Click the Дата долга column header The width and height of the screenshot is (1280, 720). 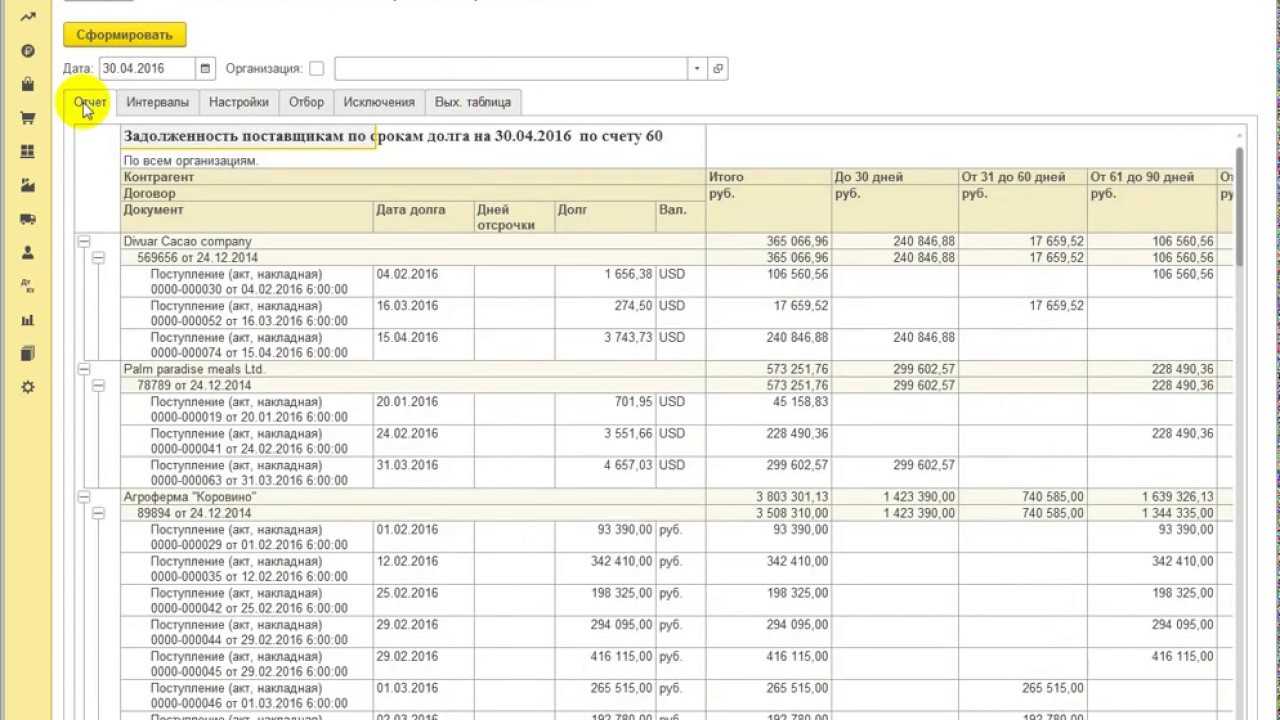pyautogui.click(x=424, y=217)
